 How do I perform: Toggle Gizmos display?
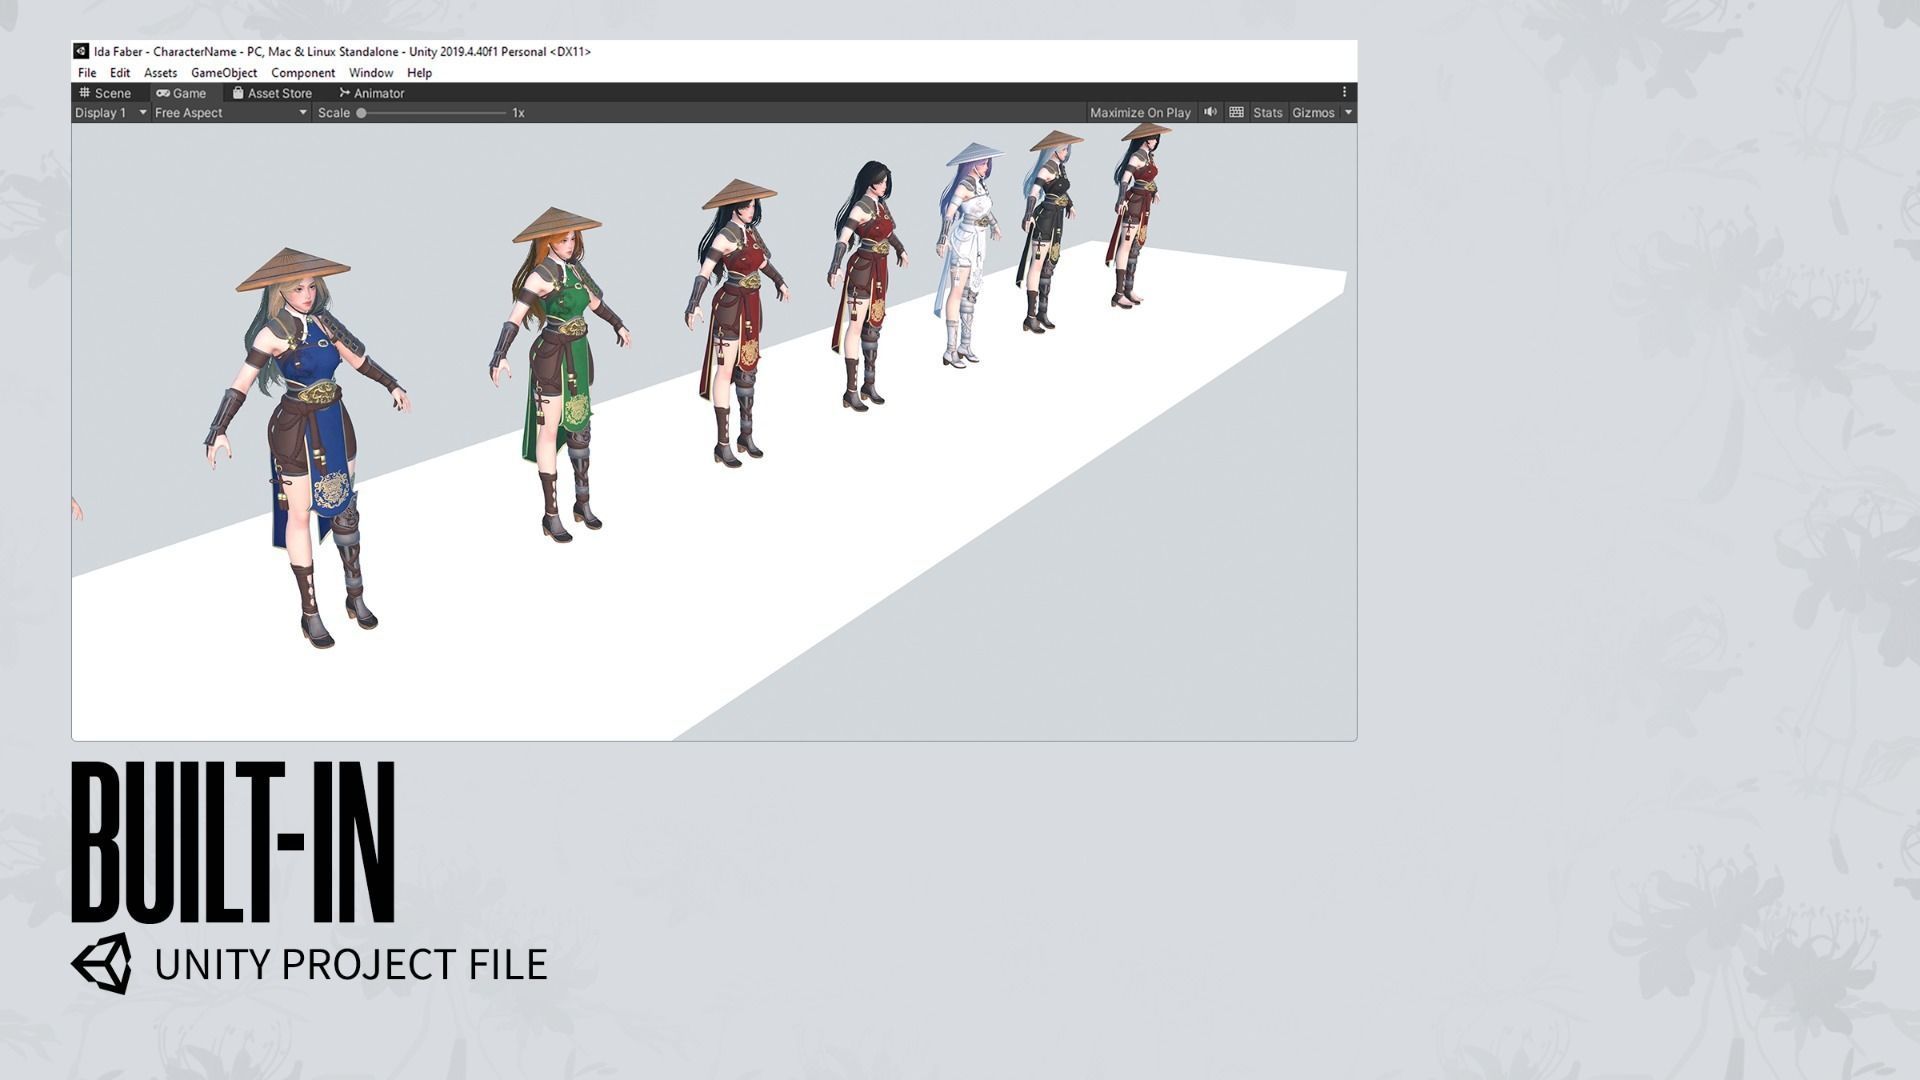1312,113
